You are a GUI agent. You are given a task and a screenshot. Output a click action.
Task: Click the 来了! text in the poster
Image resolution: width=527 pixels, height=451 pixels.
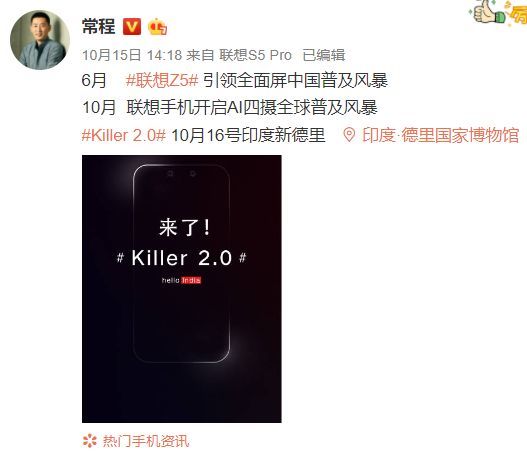185,228
